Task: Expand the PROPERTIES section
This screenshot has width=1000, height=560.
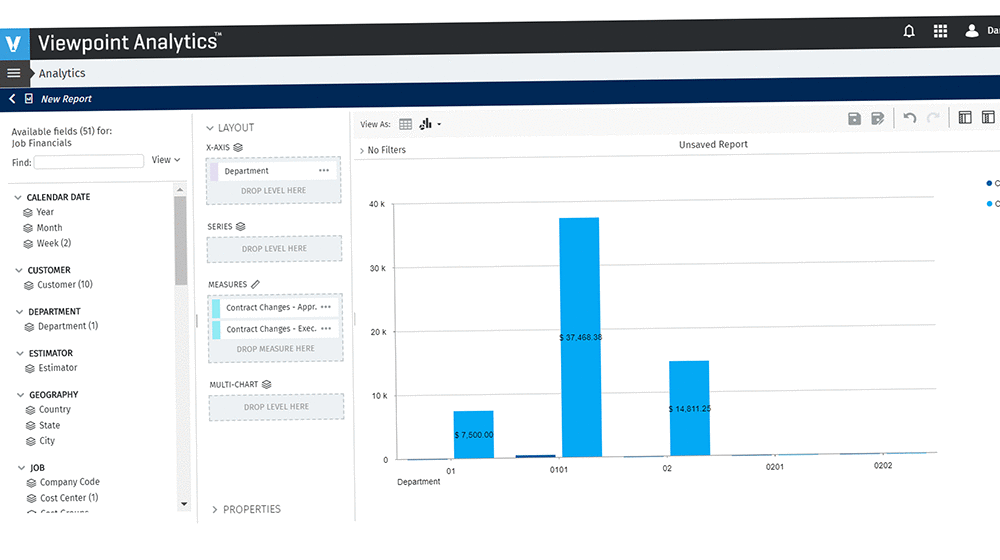Action: (214, 509)
